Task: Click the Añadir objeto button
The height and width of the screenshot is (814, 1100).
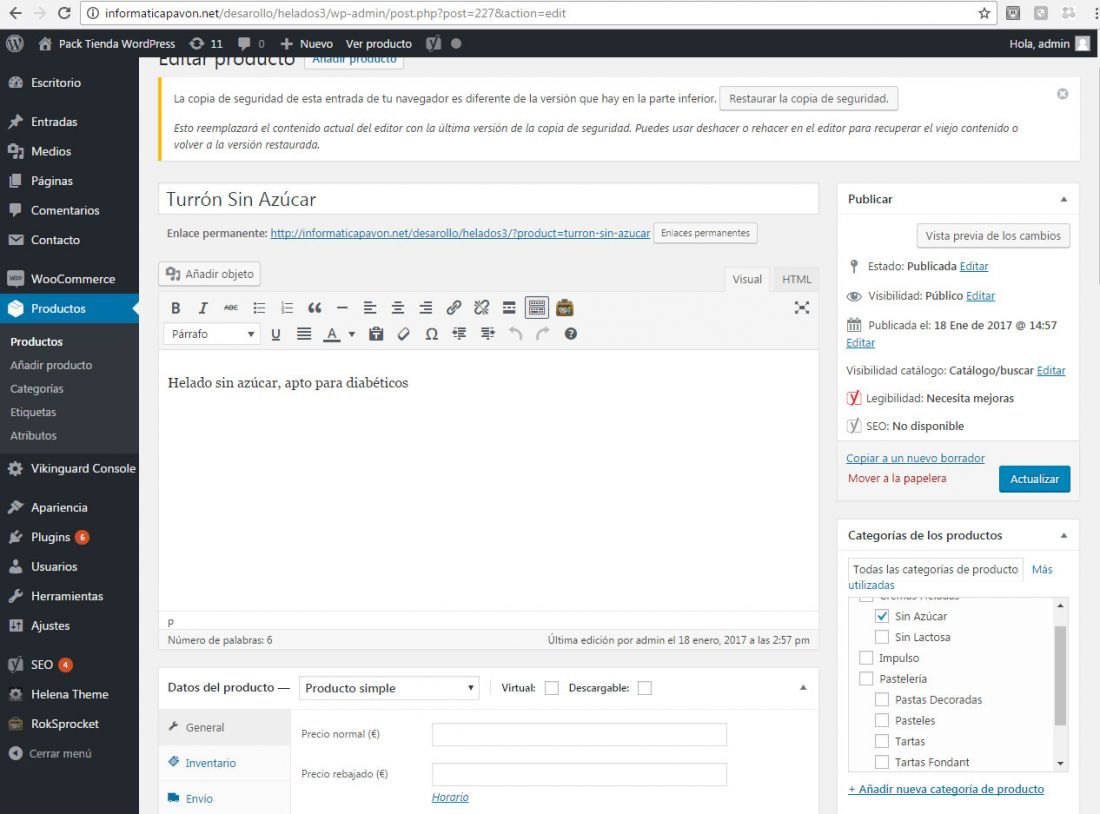Action: (210, 274)
